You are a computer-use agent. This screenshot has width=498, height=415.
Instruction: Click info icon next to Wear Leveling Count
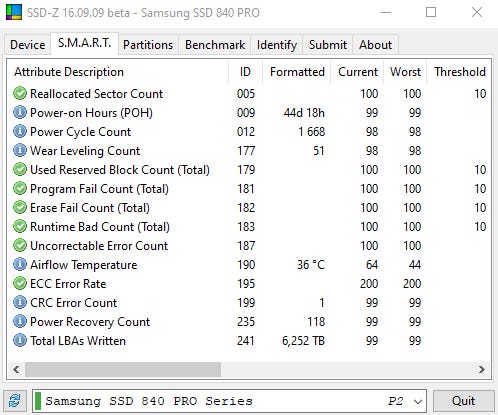pos(20,150)
